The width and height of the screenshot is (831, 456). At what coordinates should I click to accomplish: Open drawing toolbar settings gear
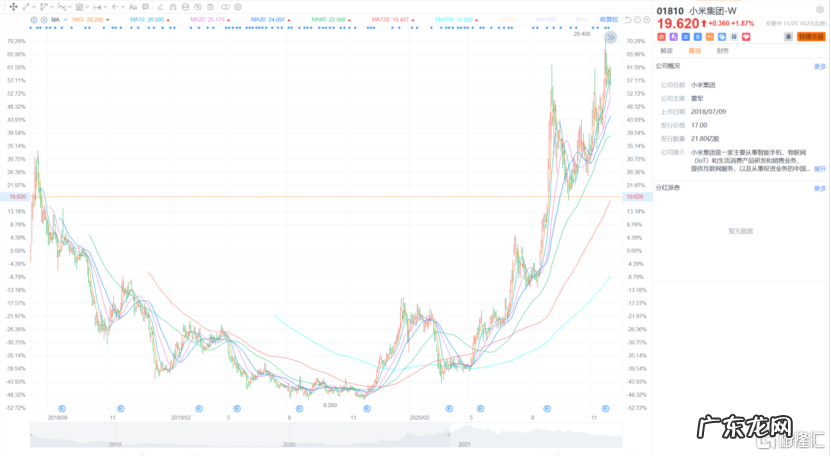pos(238,7)
